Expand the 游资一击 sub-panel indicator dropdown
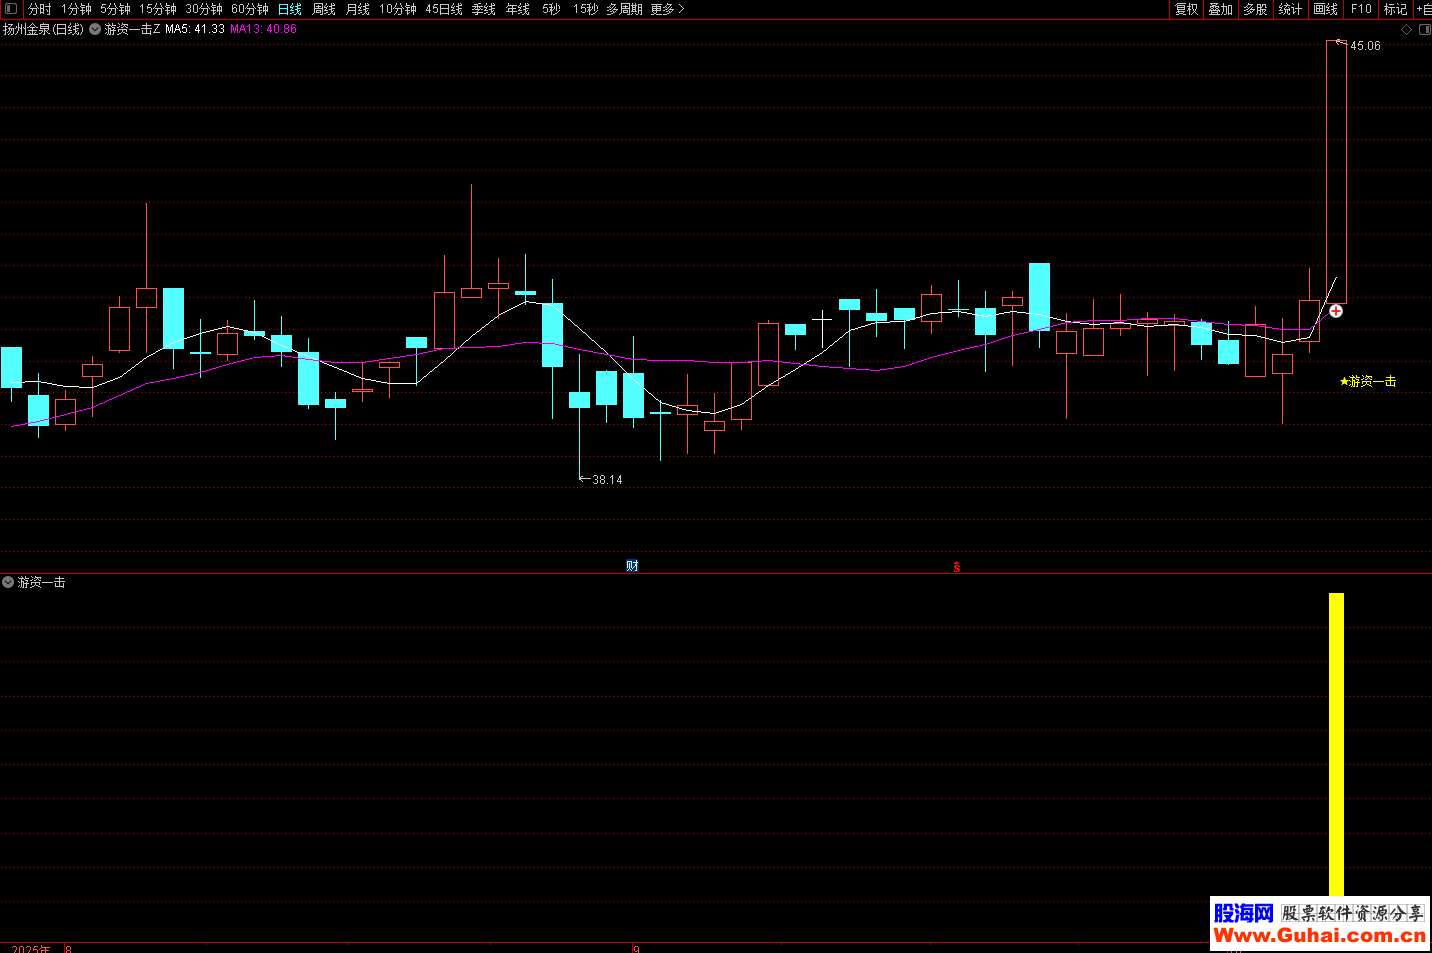This screenshot has height=953, width=1432. (x=8, y=582)
